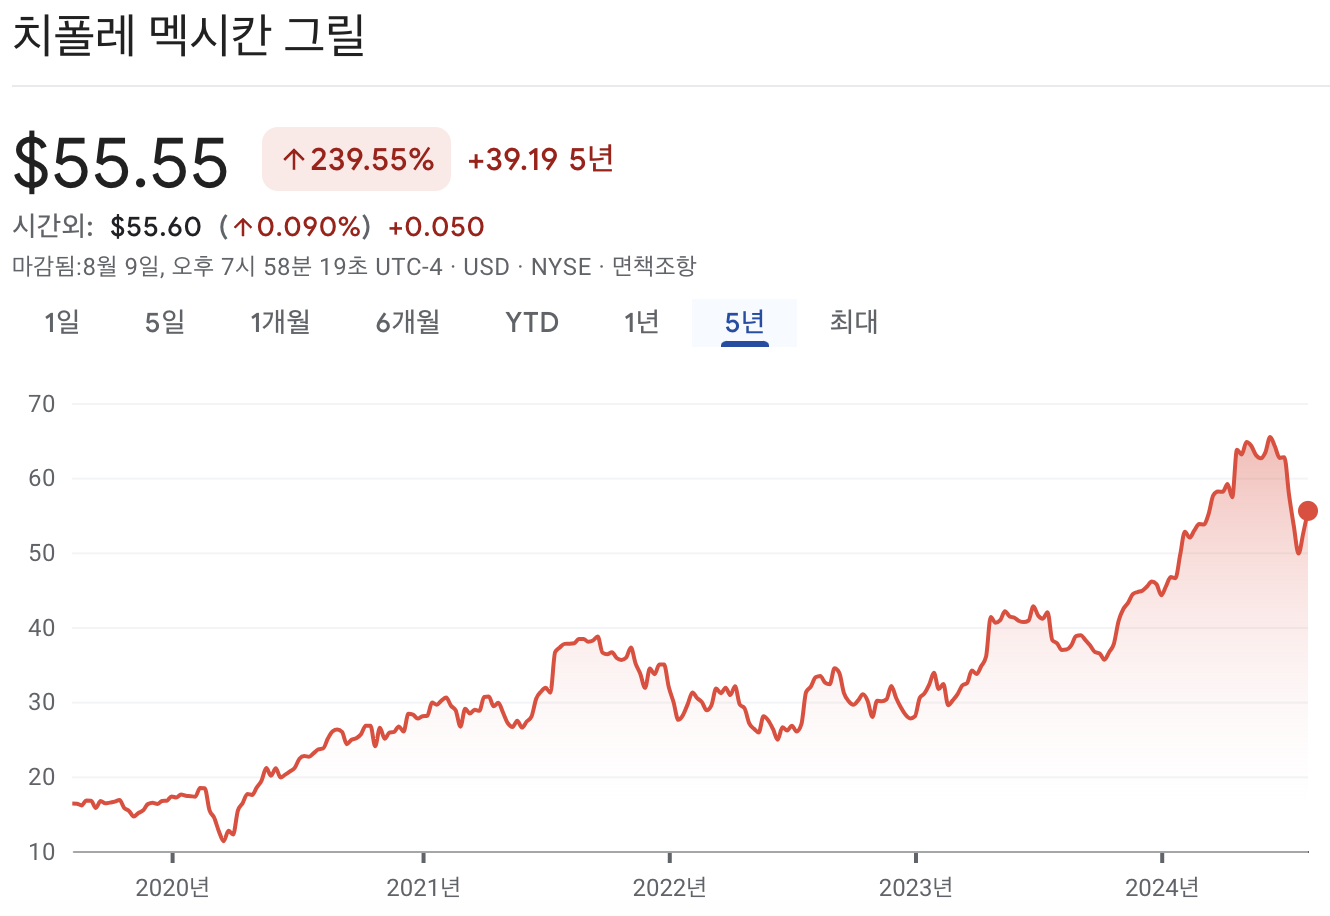Click the 2020년 axis label

[172, 886]
